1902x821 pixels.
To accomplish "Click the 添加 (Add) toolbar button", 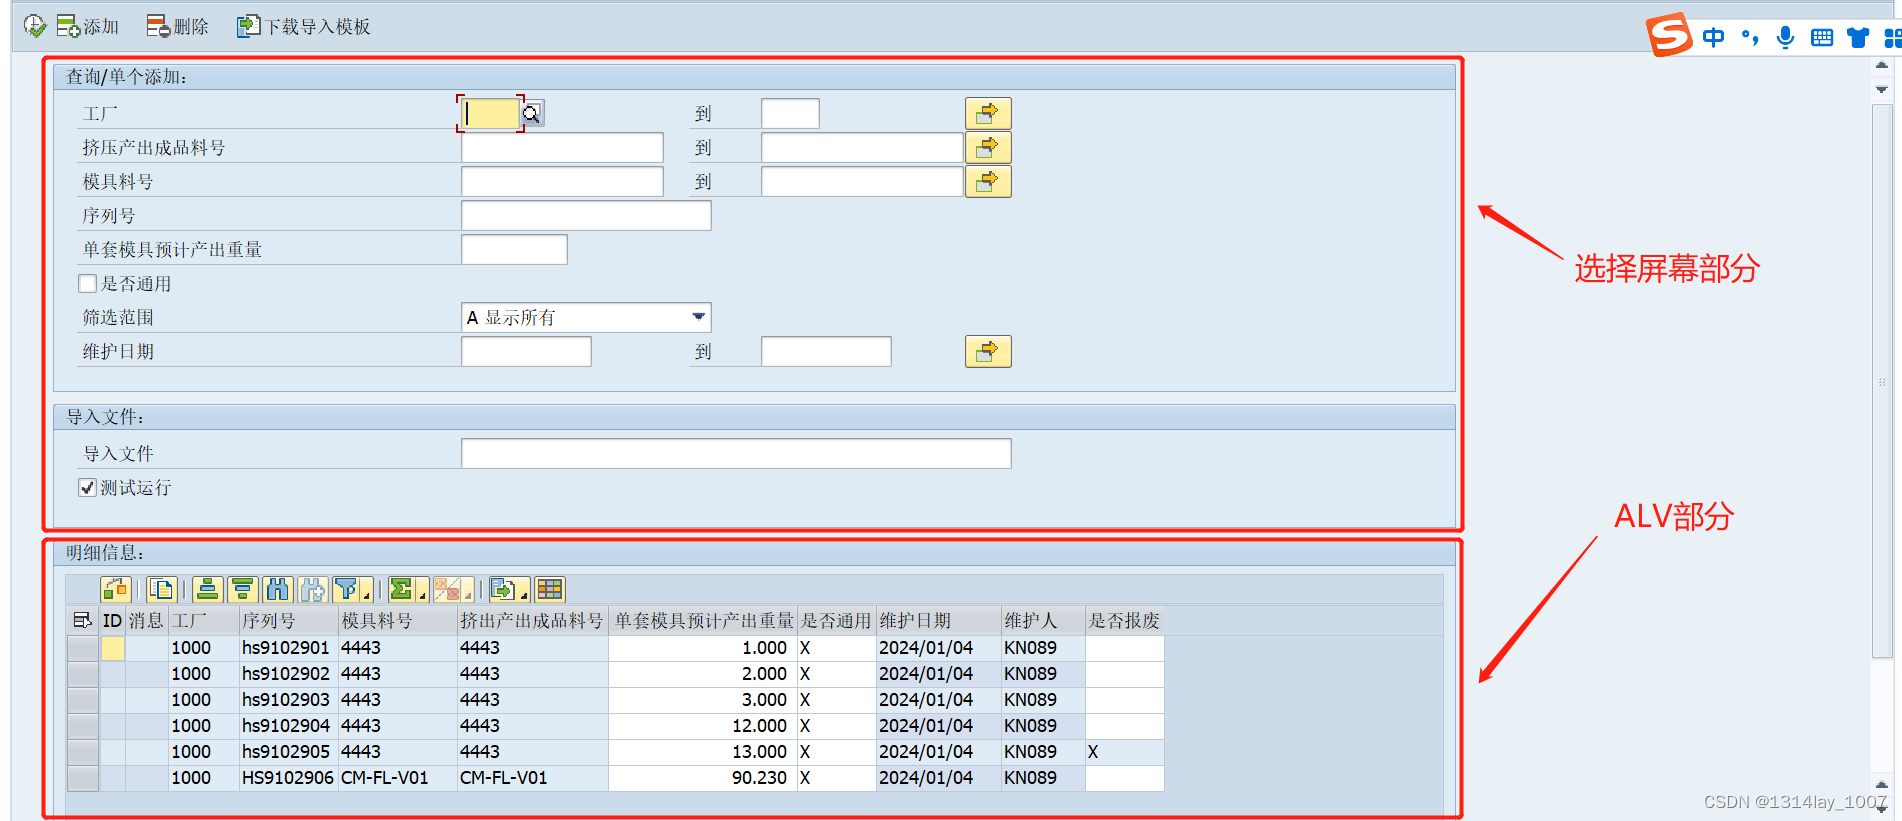I will tap(87, 26).
